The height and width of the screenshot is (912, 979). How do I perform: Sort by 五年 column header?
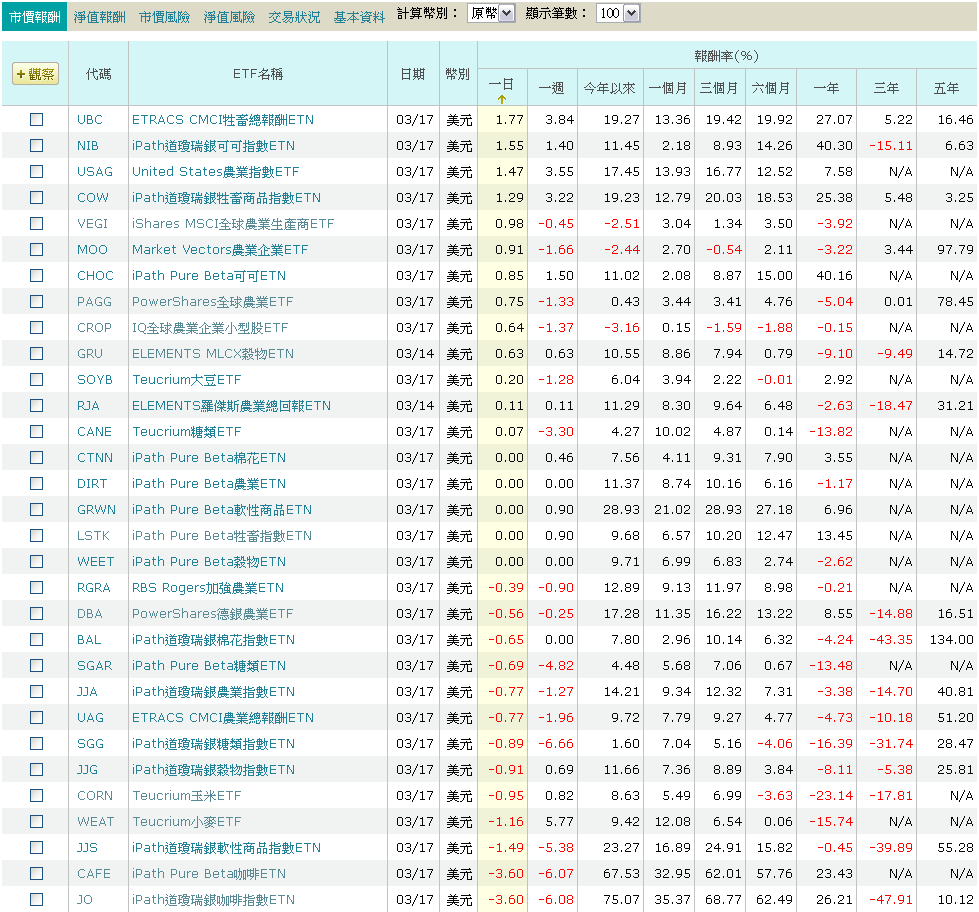(946, 88)
